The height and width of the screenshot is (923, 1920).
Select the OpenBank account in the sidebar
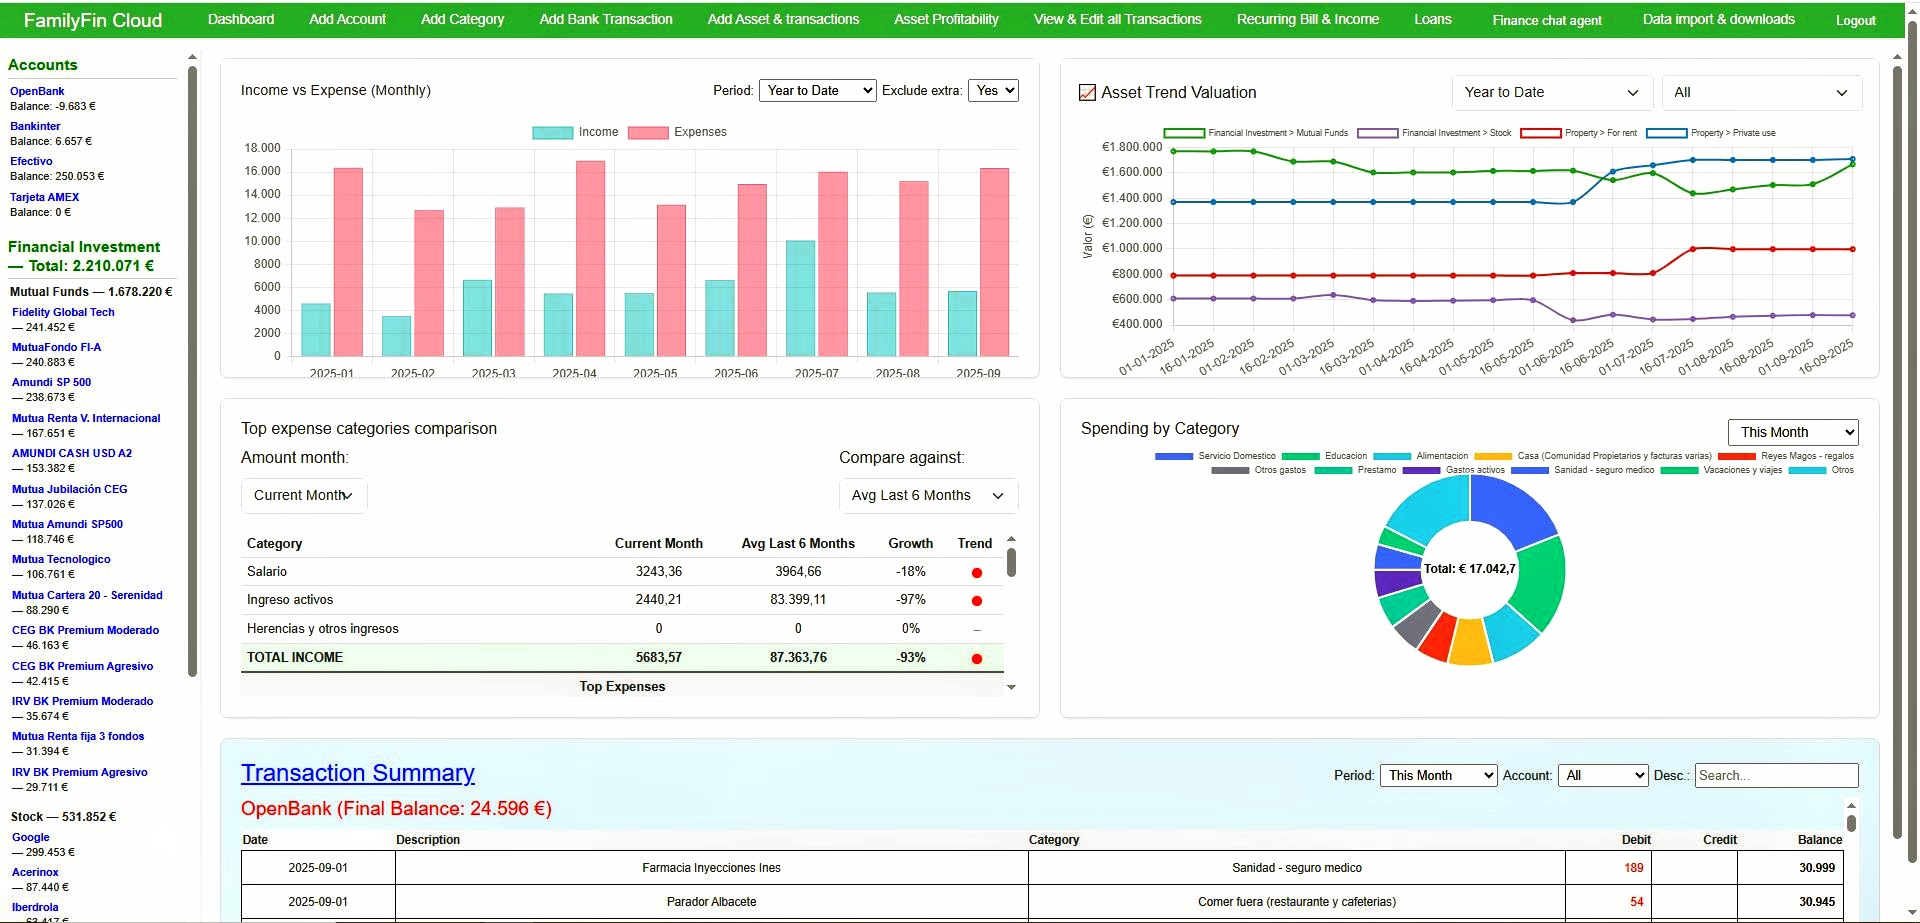38,90
